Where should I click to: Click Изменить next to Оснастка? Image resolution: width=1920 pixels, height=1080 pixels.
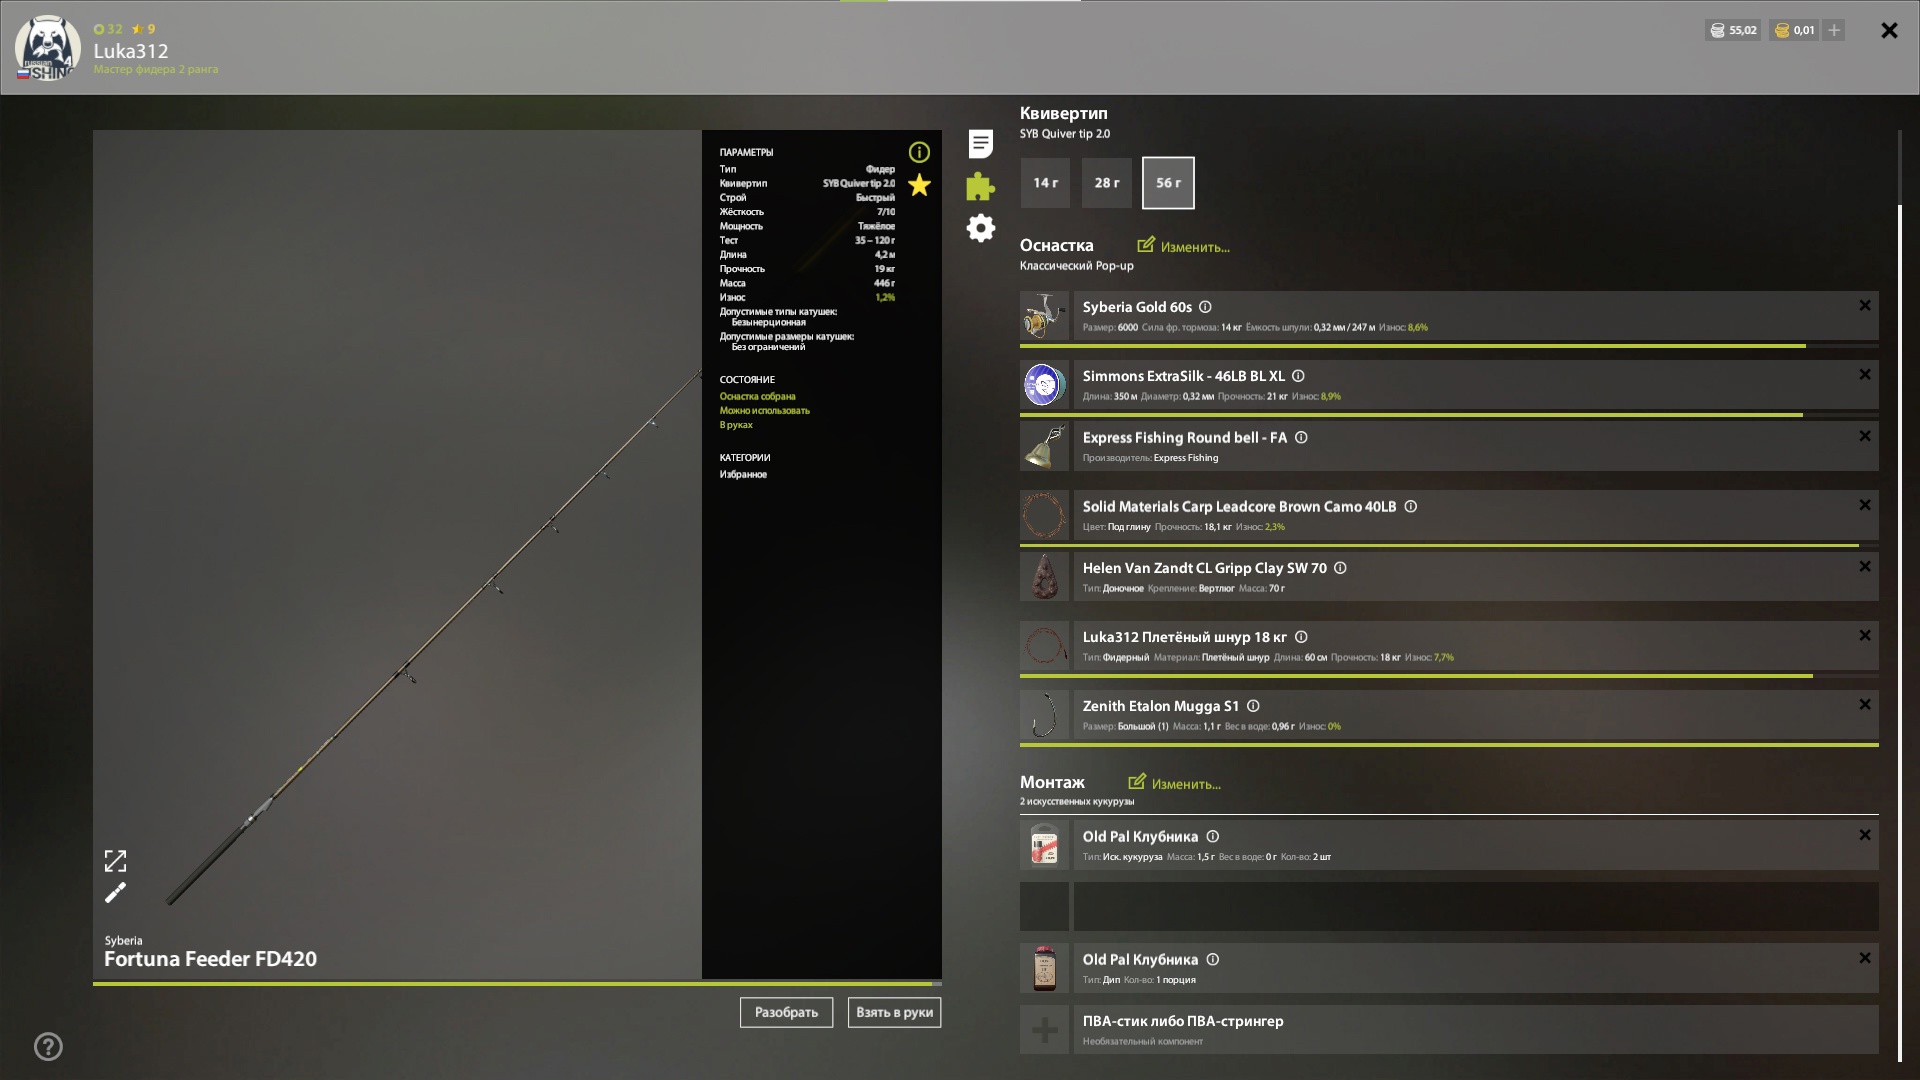[x=1184, y=246]
